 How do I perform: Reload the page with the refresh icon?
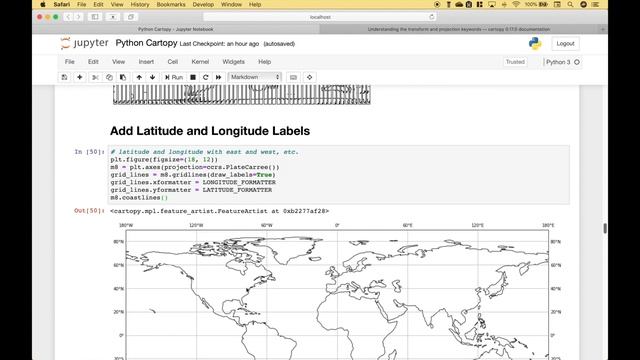pyautogui.click(x=431, y=17)
